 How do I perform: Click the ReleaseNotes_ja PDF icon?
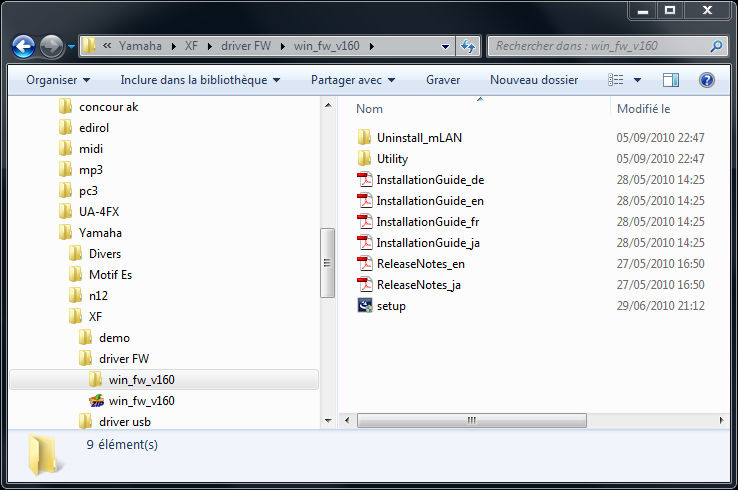pyautogui.click(x=364, y=285)
